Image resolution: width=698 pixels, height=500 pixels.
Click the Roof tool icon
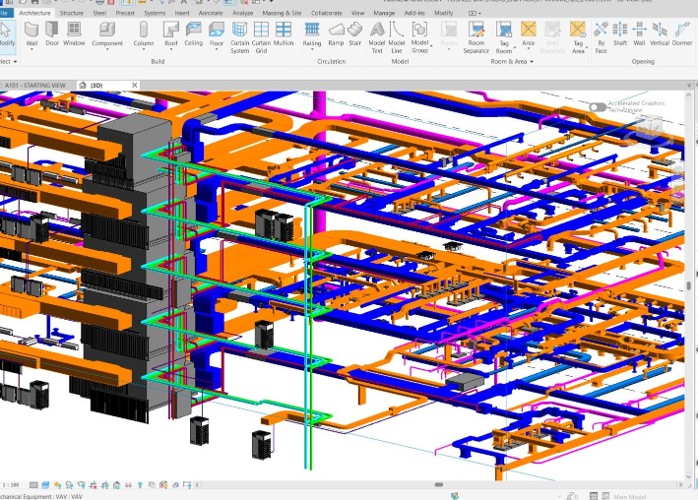click(x=171, y=30)
